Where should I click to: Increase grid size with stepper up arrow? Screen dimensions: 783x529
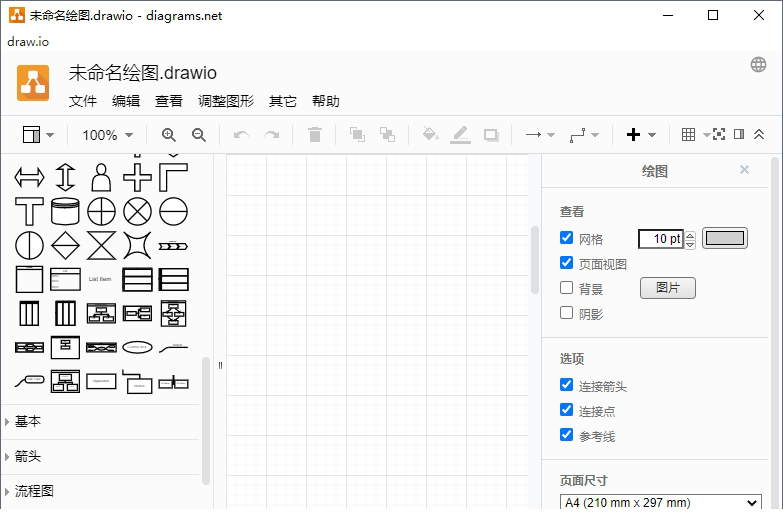[x=690, y=234]
